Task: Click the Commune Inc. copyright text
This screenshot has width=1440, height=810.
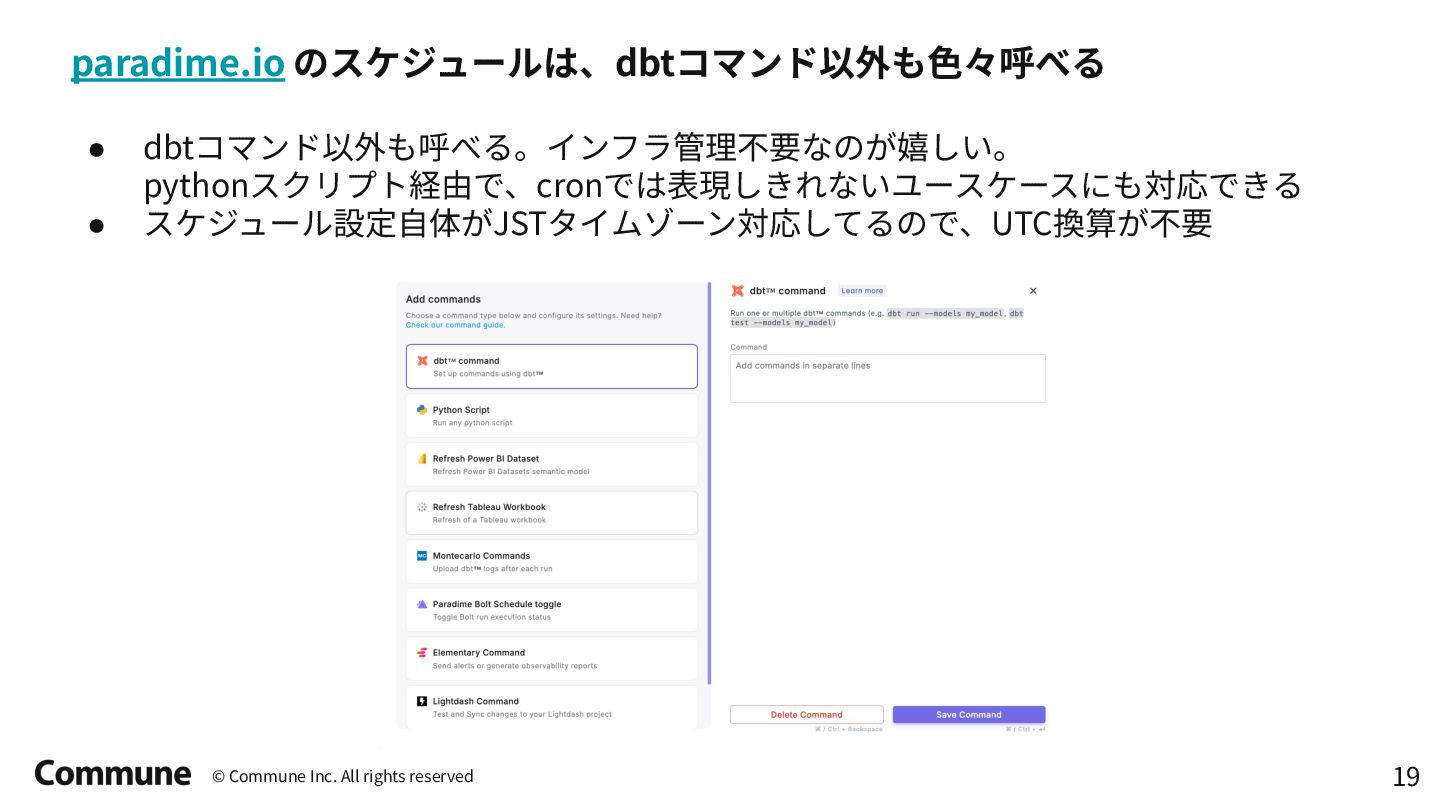Action: tap(343, 776)
